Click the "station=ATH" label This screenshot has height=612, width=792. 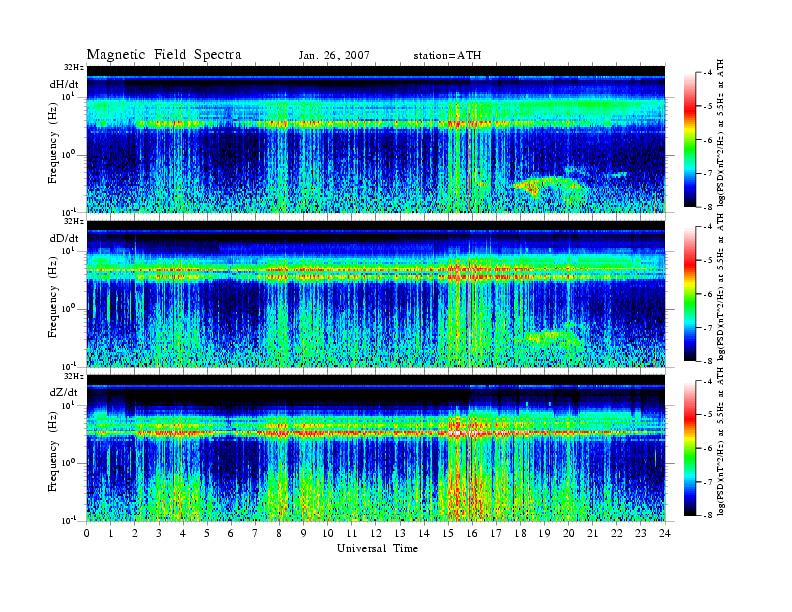click(x=447, y=56)
